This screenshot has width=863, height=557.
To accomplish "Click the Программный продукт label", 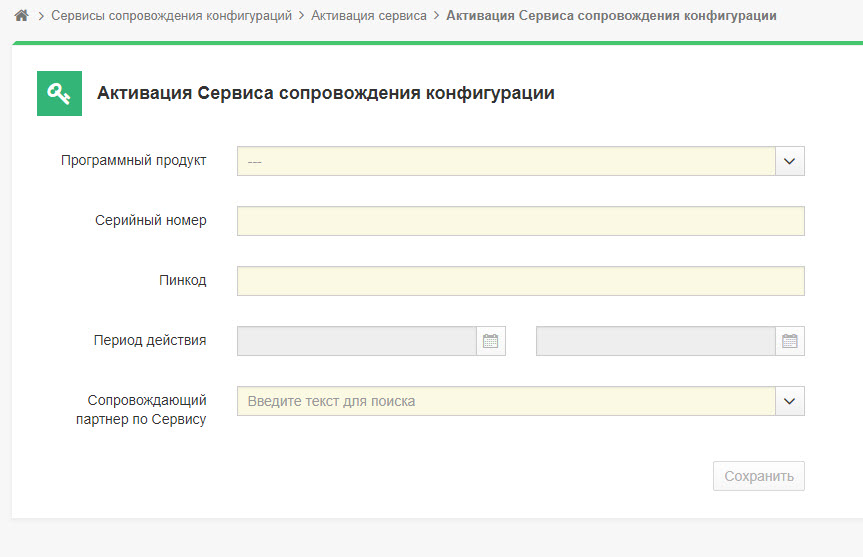I will pyautogui.click(x=134, y=161).
